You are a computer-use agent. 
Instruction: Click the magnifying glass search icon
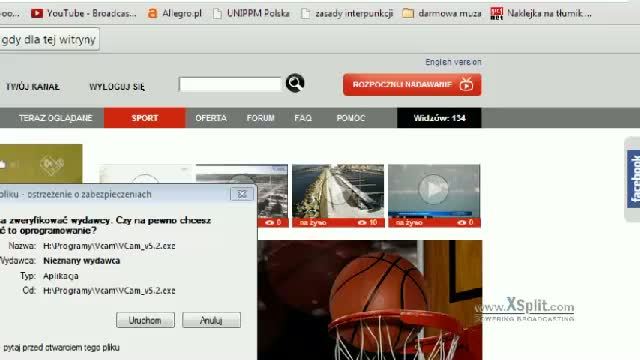pyautogui.click(x=295, y=83)
